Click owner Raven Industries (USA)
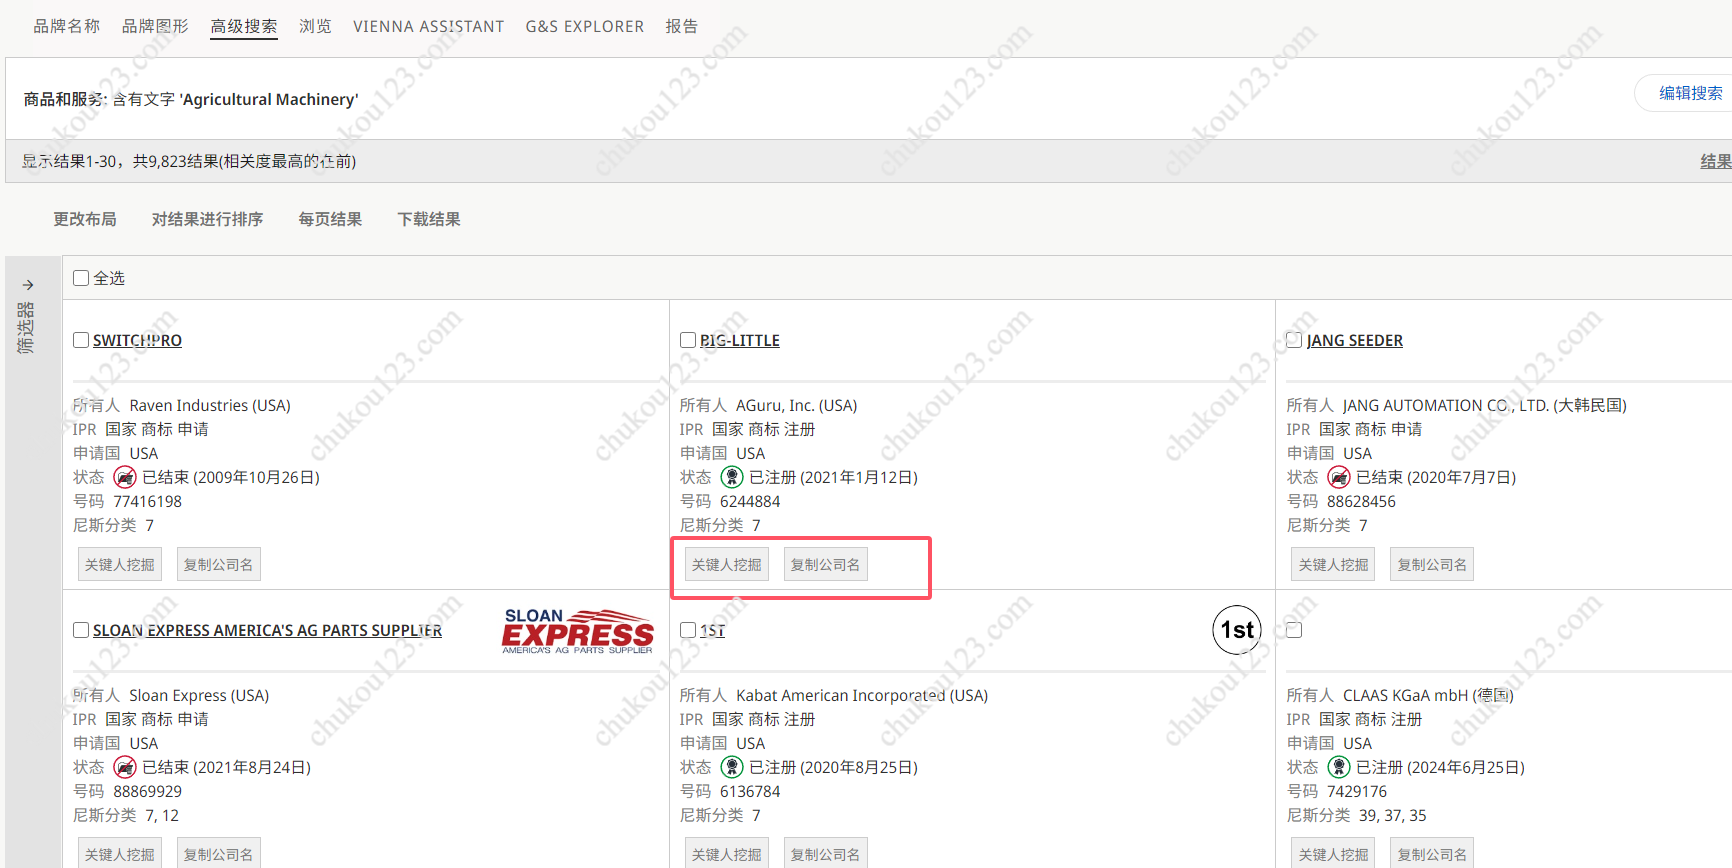The image size is (1732, 868). pyautogui.click(x=210, y=405)
